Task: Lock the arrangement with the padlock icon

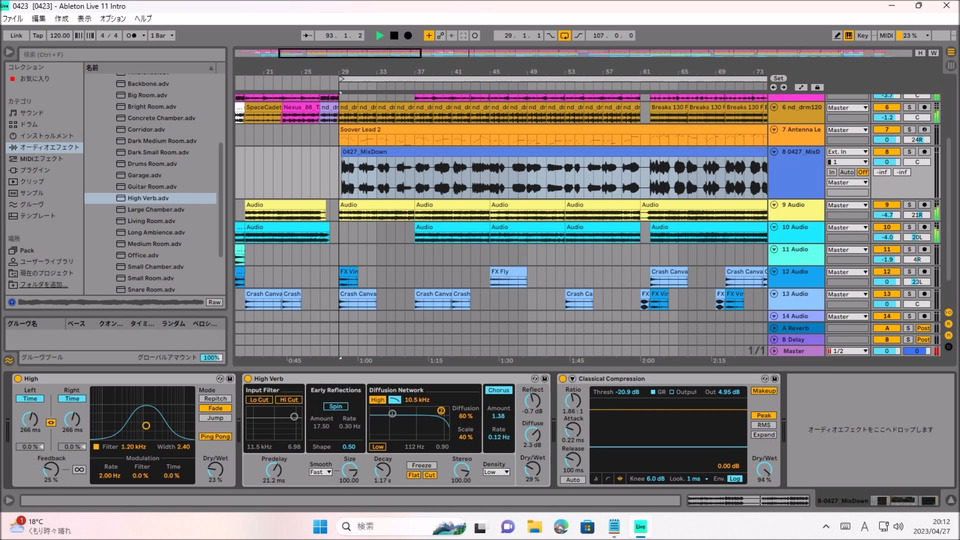Action: pos(817,87)
